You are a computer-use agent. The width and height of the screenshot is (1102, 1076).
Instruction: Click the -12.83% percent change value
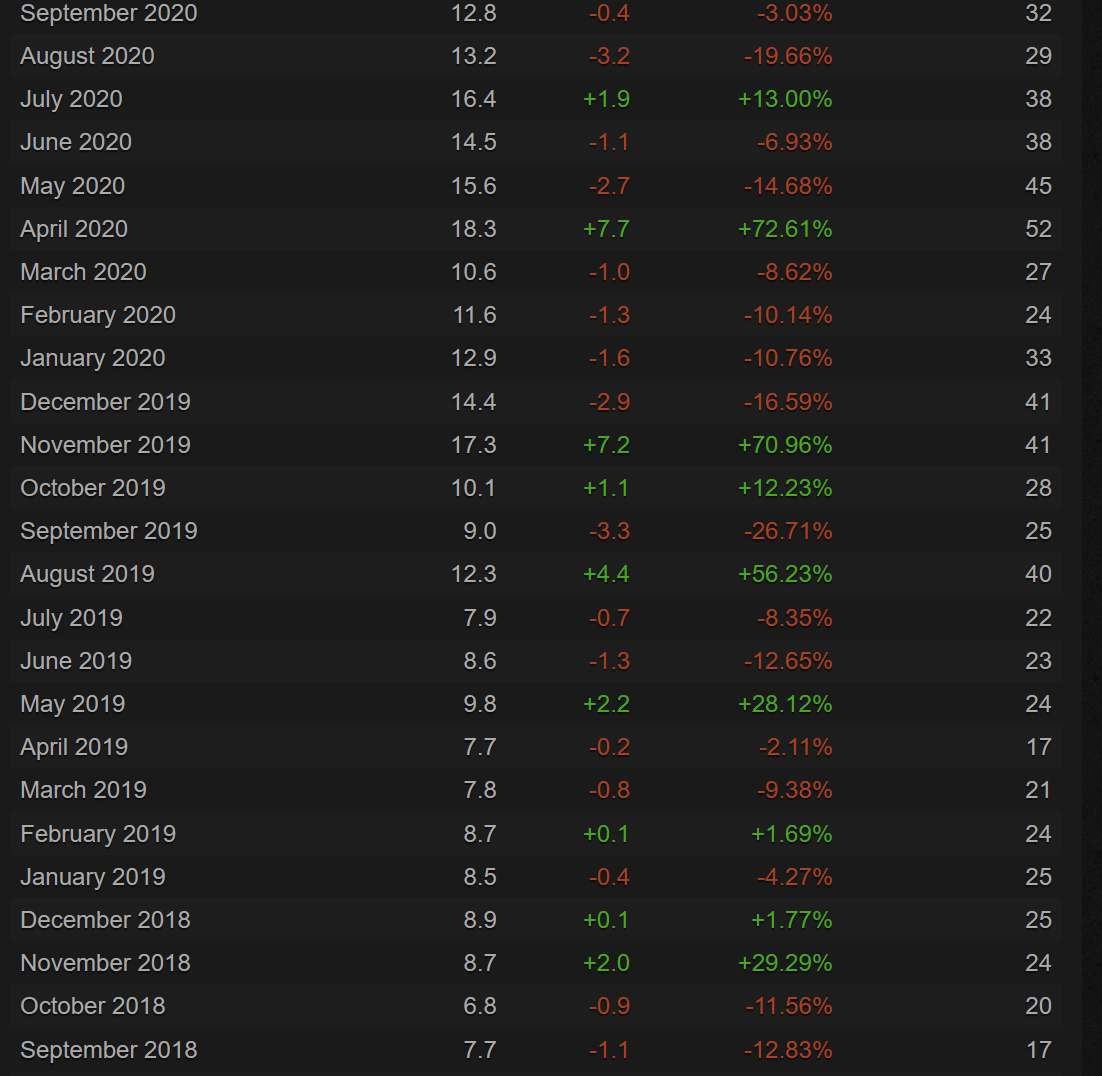[x=788, y=1050]
